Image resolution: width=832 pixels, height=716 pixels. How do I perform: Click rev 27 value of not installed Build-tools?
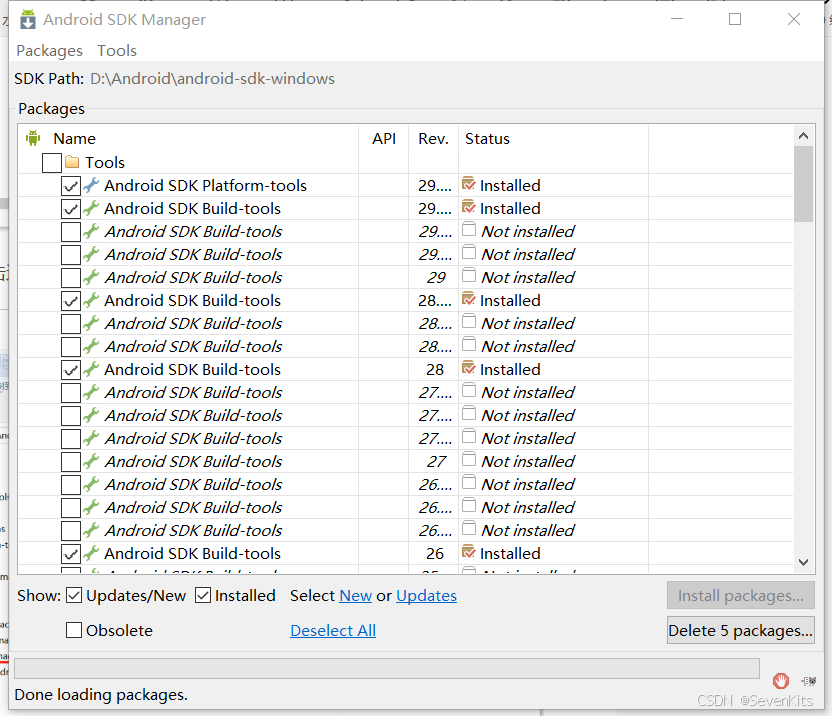pos(436,462)
